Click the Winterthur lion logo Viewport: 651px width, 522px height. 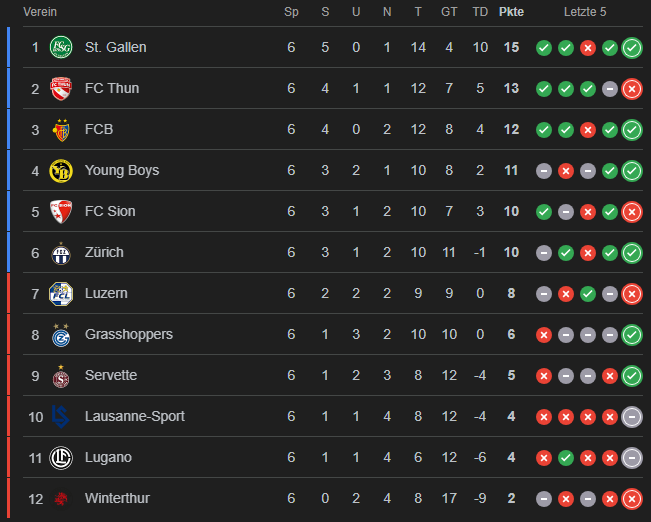point(62,498)
